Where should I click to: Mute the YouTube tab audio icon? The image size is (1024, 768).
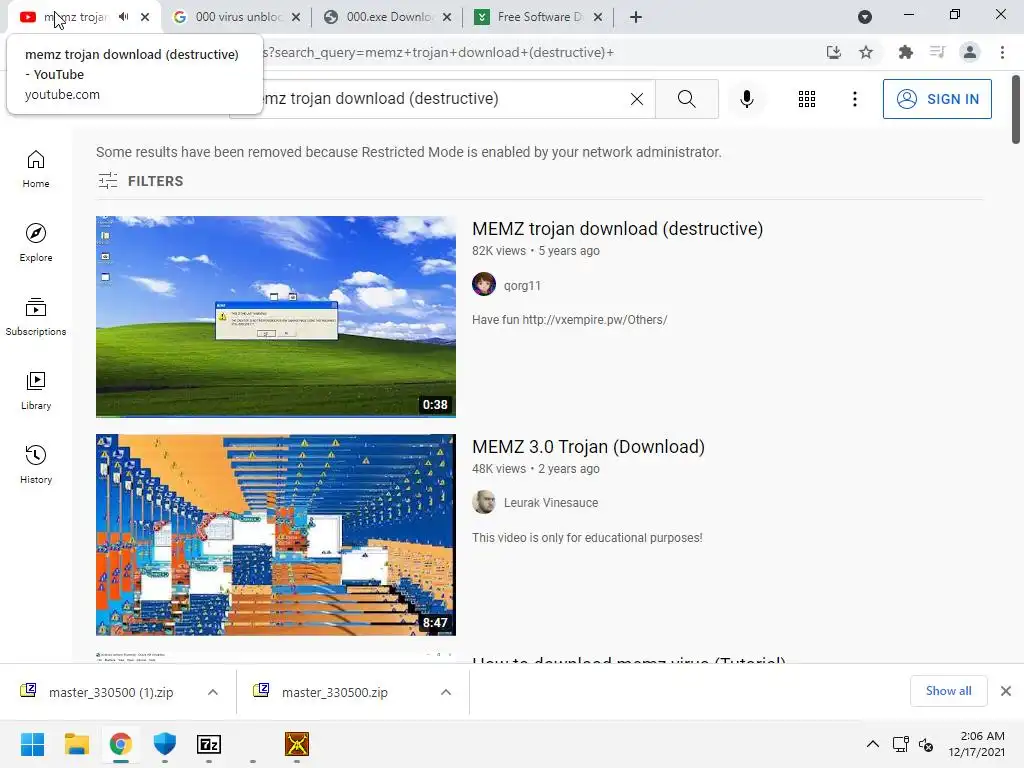tap(123, 17)
